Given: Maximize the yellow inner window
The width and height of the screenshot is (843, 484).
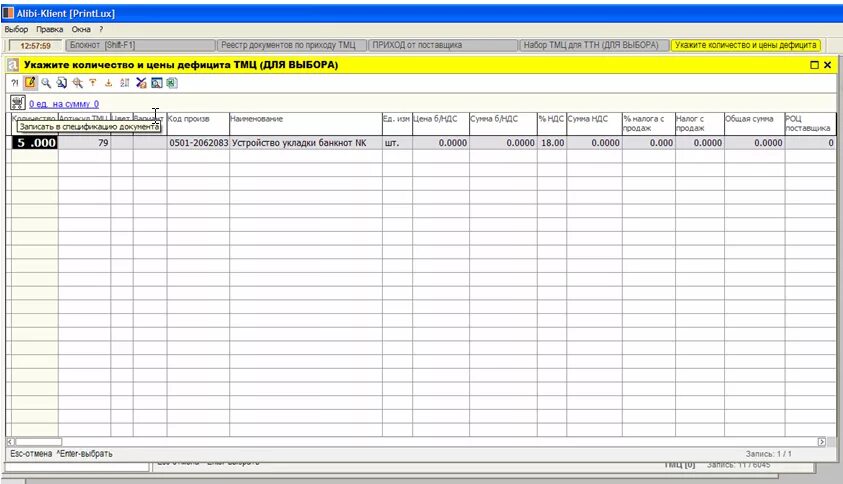Looking at the screenshot, I should (814, 65).
